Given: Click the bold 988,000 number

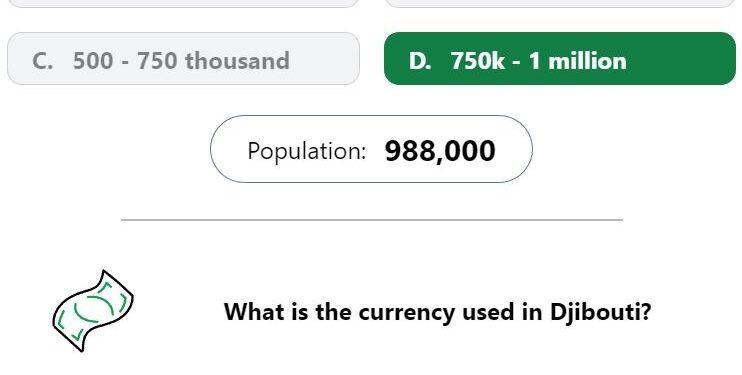Looking at the screenshot, I should [440, 151].
